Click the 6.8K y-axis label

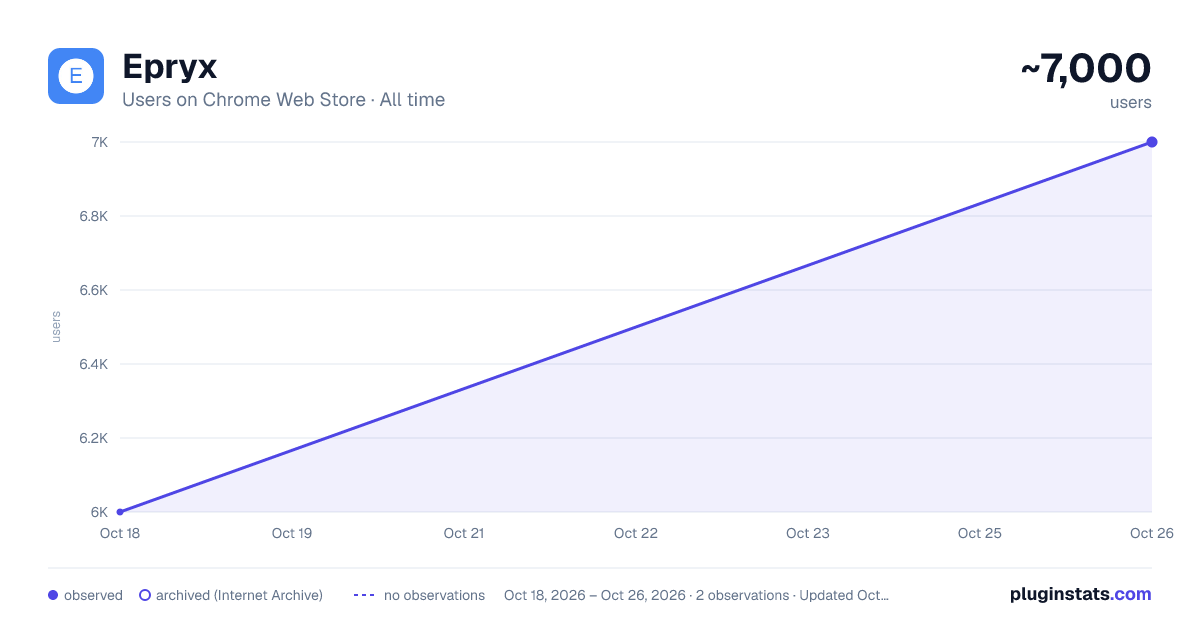[x=93, y=216]
